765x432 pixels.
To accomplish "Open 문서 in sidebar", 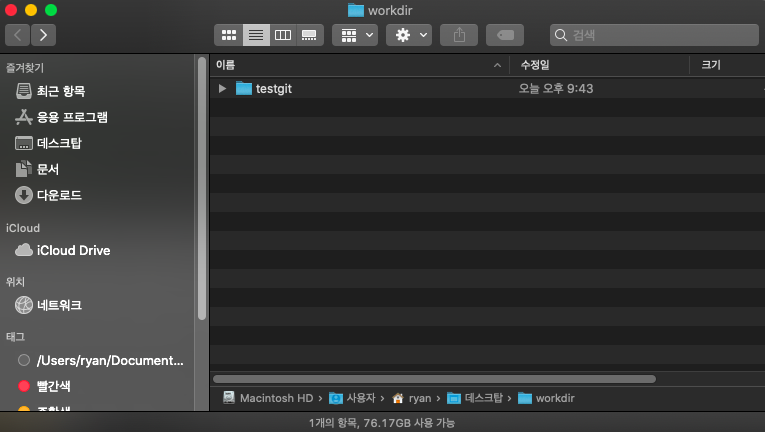I will tap(38, 169).
